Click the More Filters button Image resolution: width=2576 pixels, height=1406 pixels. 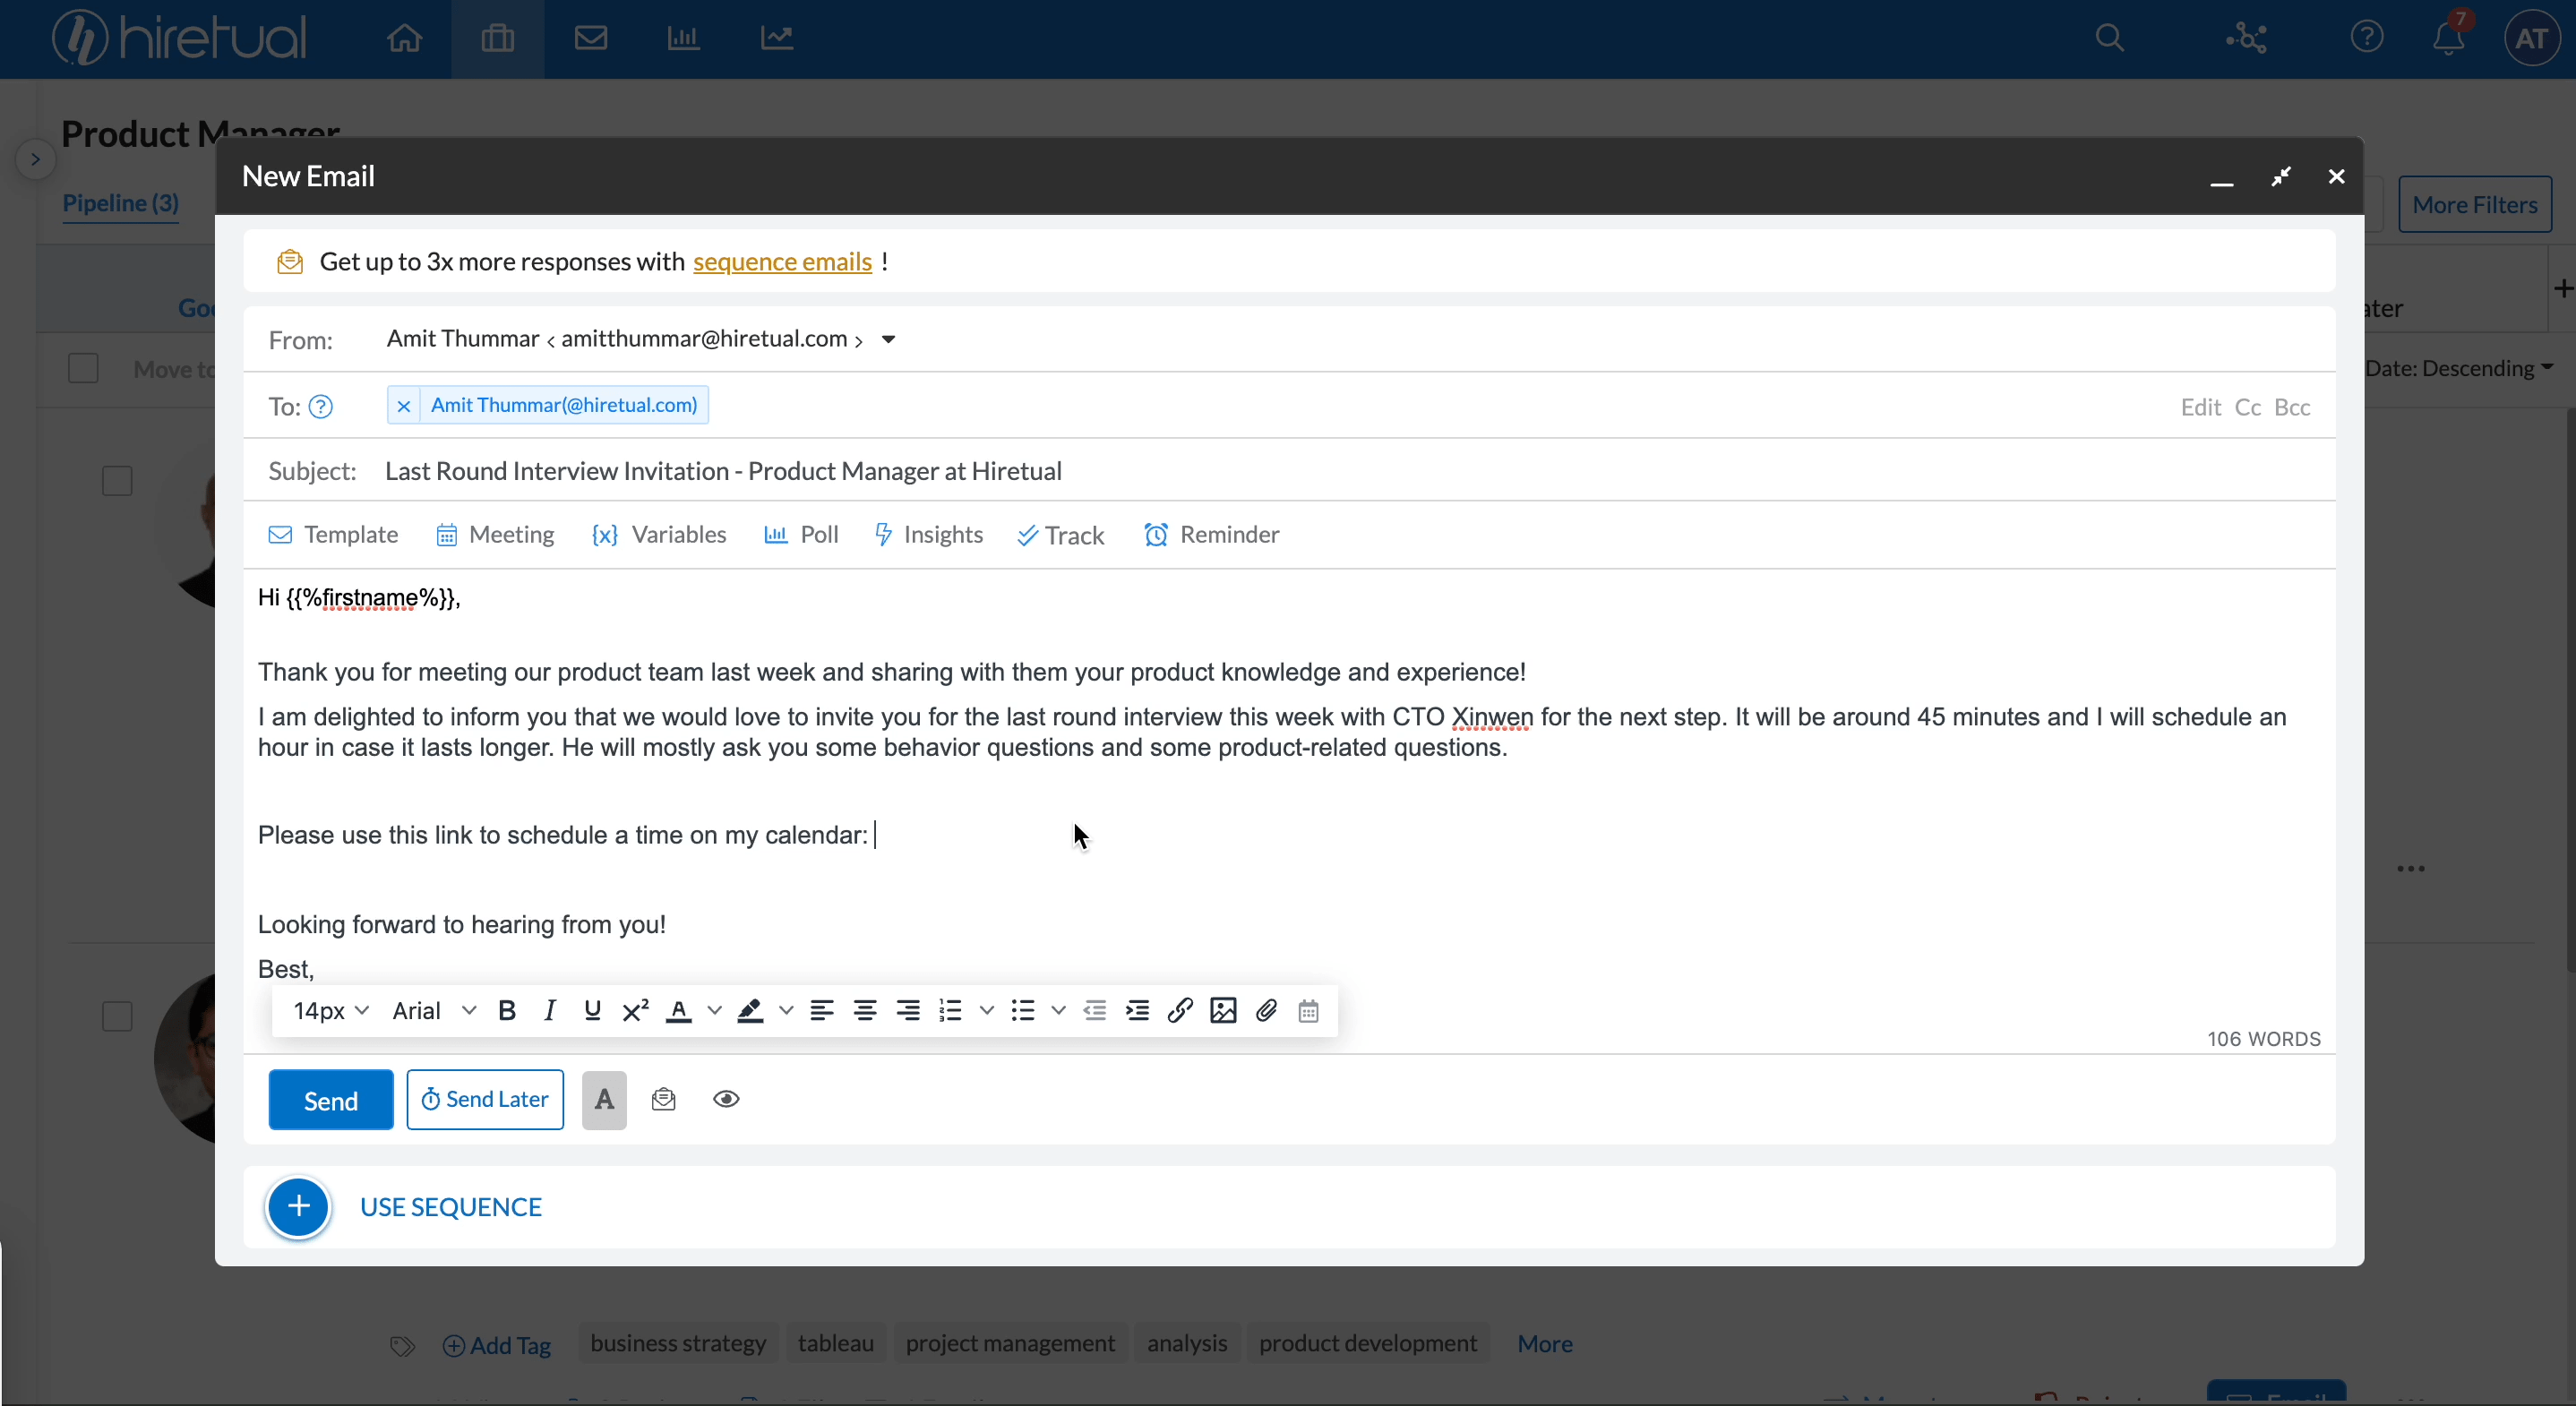point(2475,205)
